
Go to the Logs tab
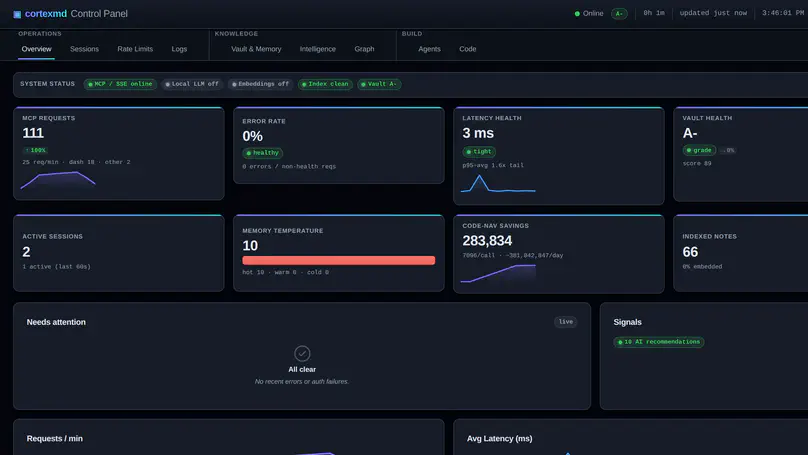coord(179,49)
